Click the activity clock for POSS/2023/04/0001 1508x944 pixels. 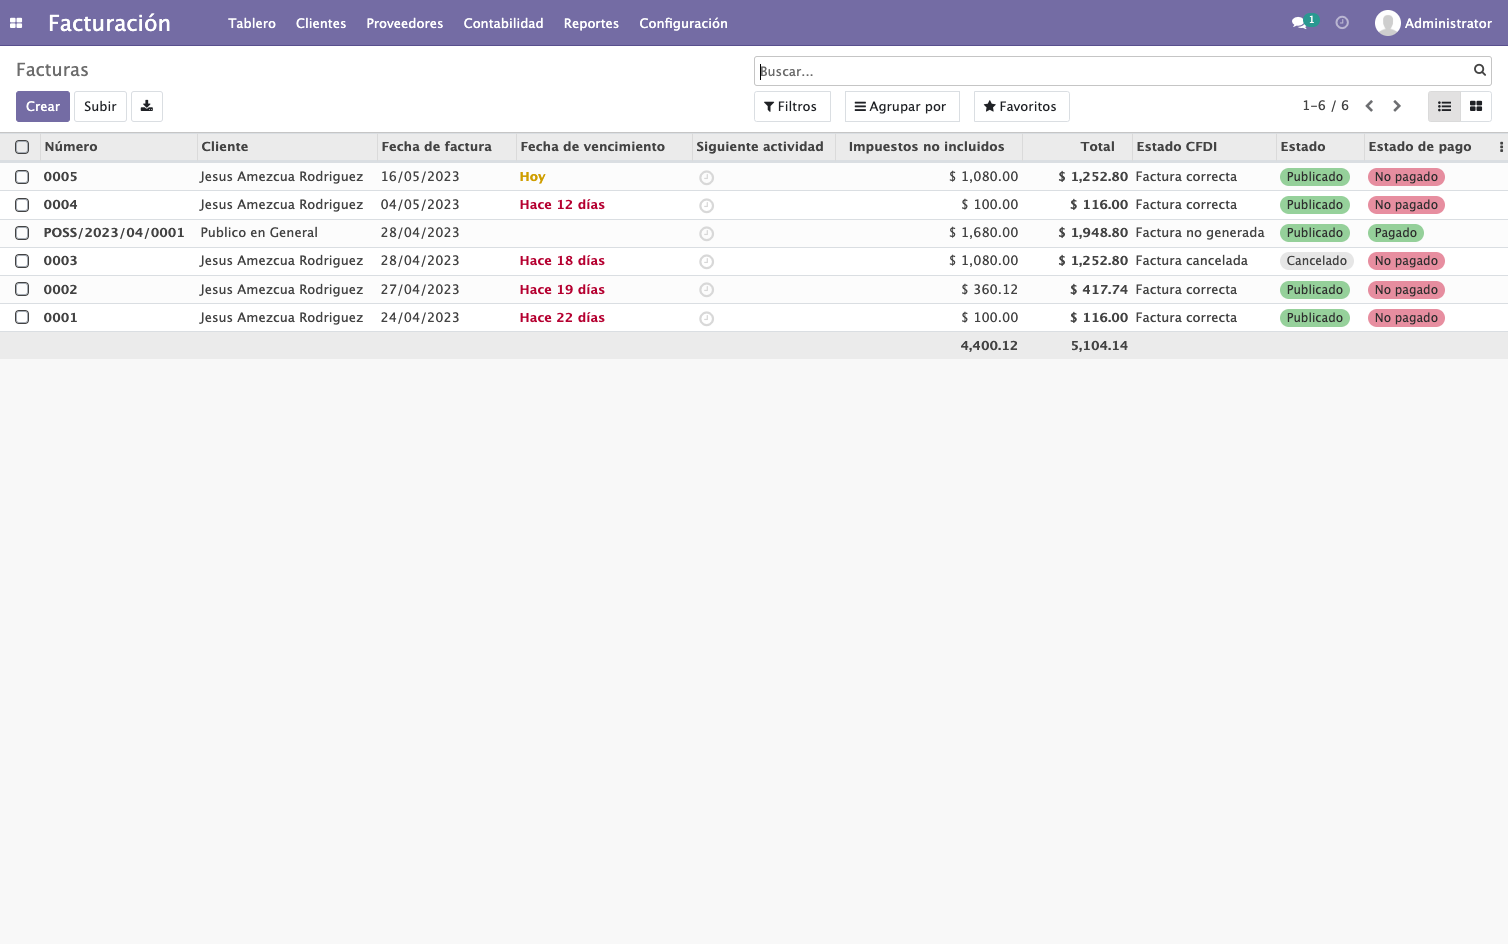coord(706,234)
